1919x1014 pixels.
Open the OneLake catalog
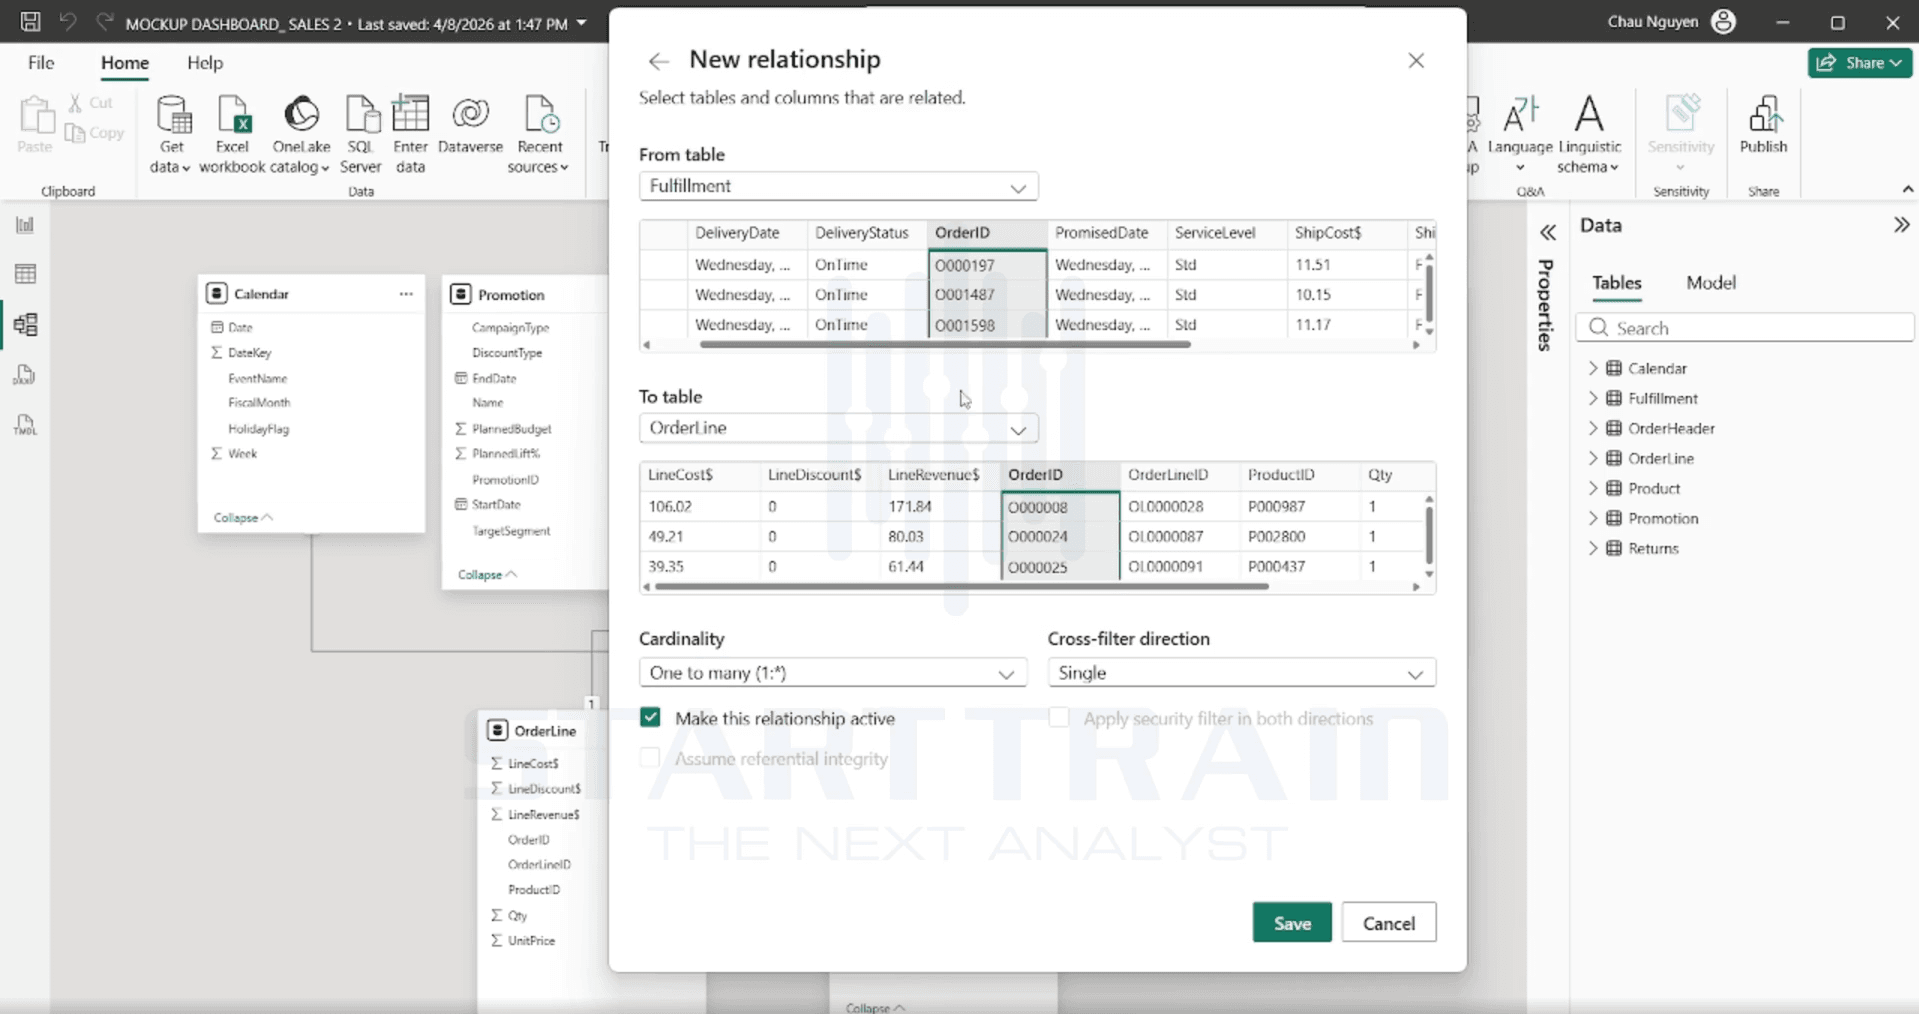pos(300,135)
